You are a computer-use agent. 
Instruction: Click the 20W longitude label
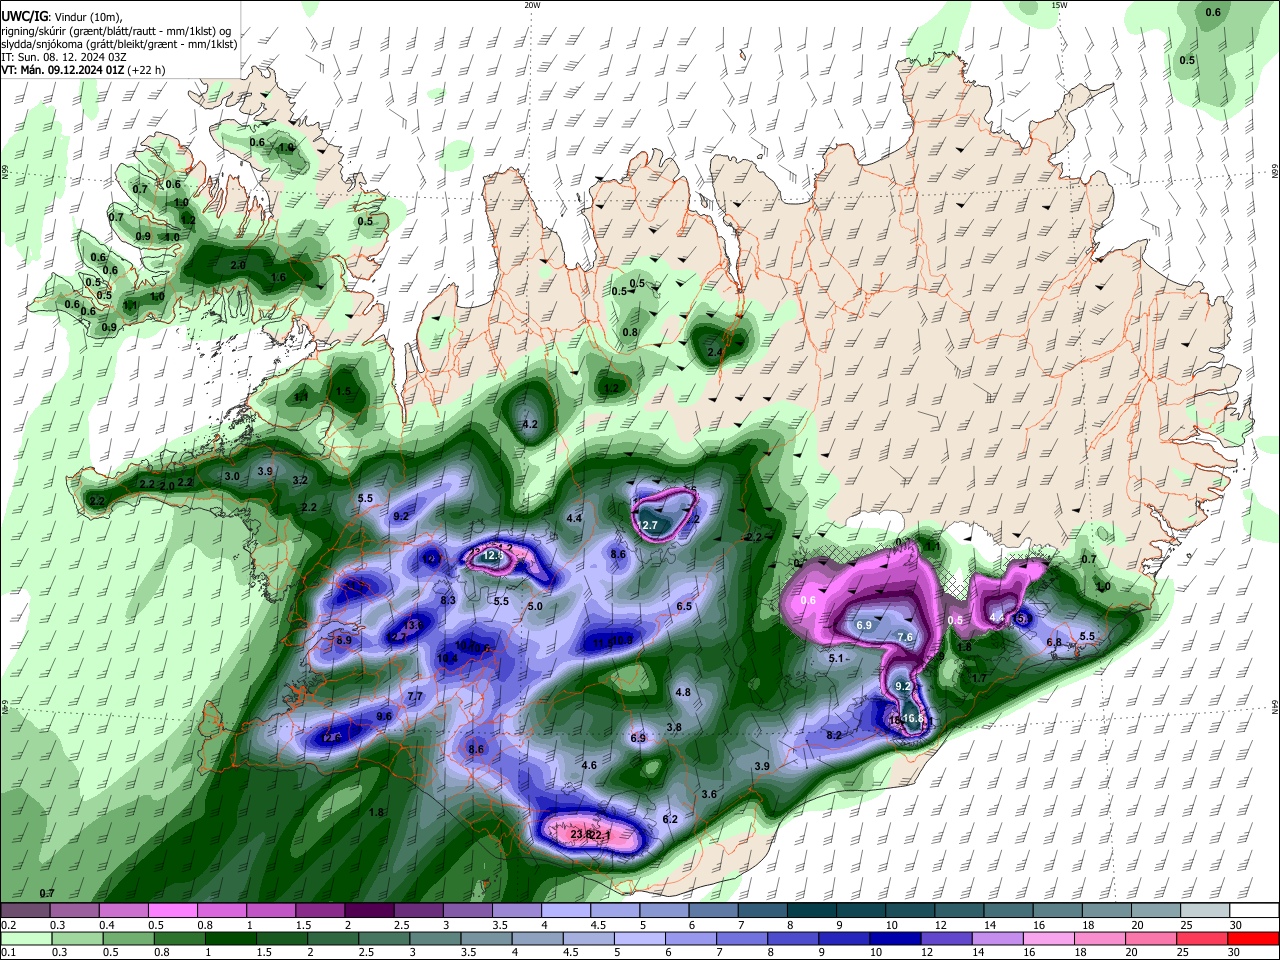click(532, 5)
